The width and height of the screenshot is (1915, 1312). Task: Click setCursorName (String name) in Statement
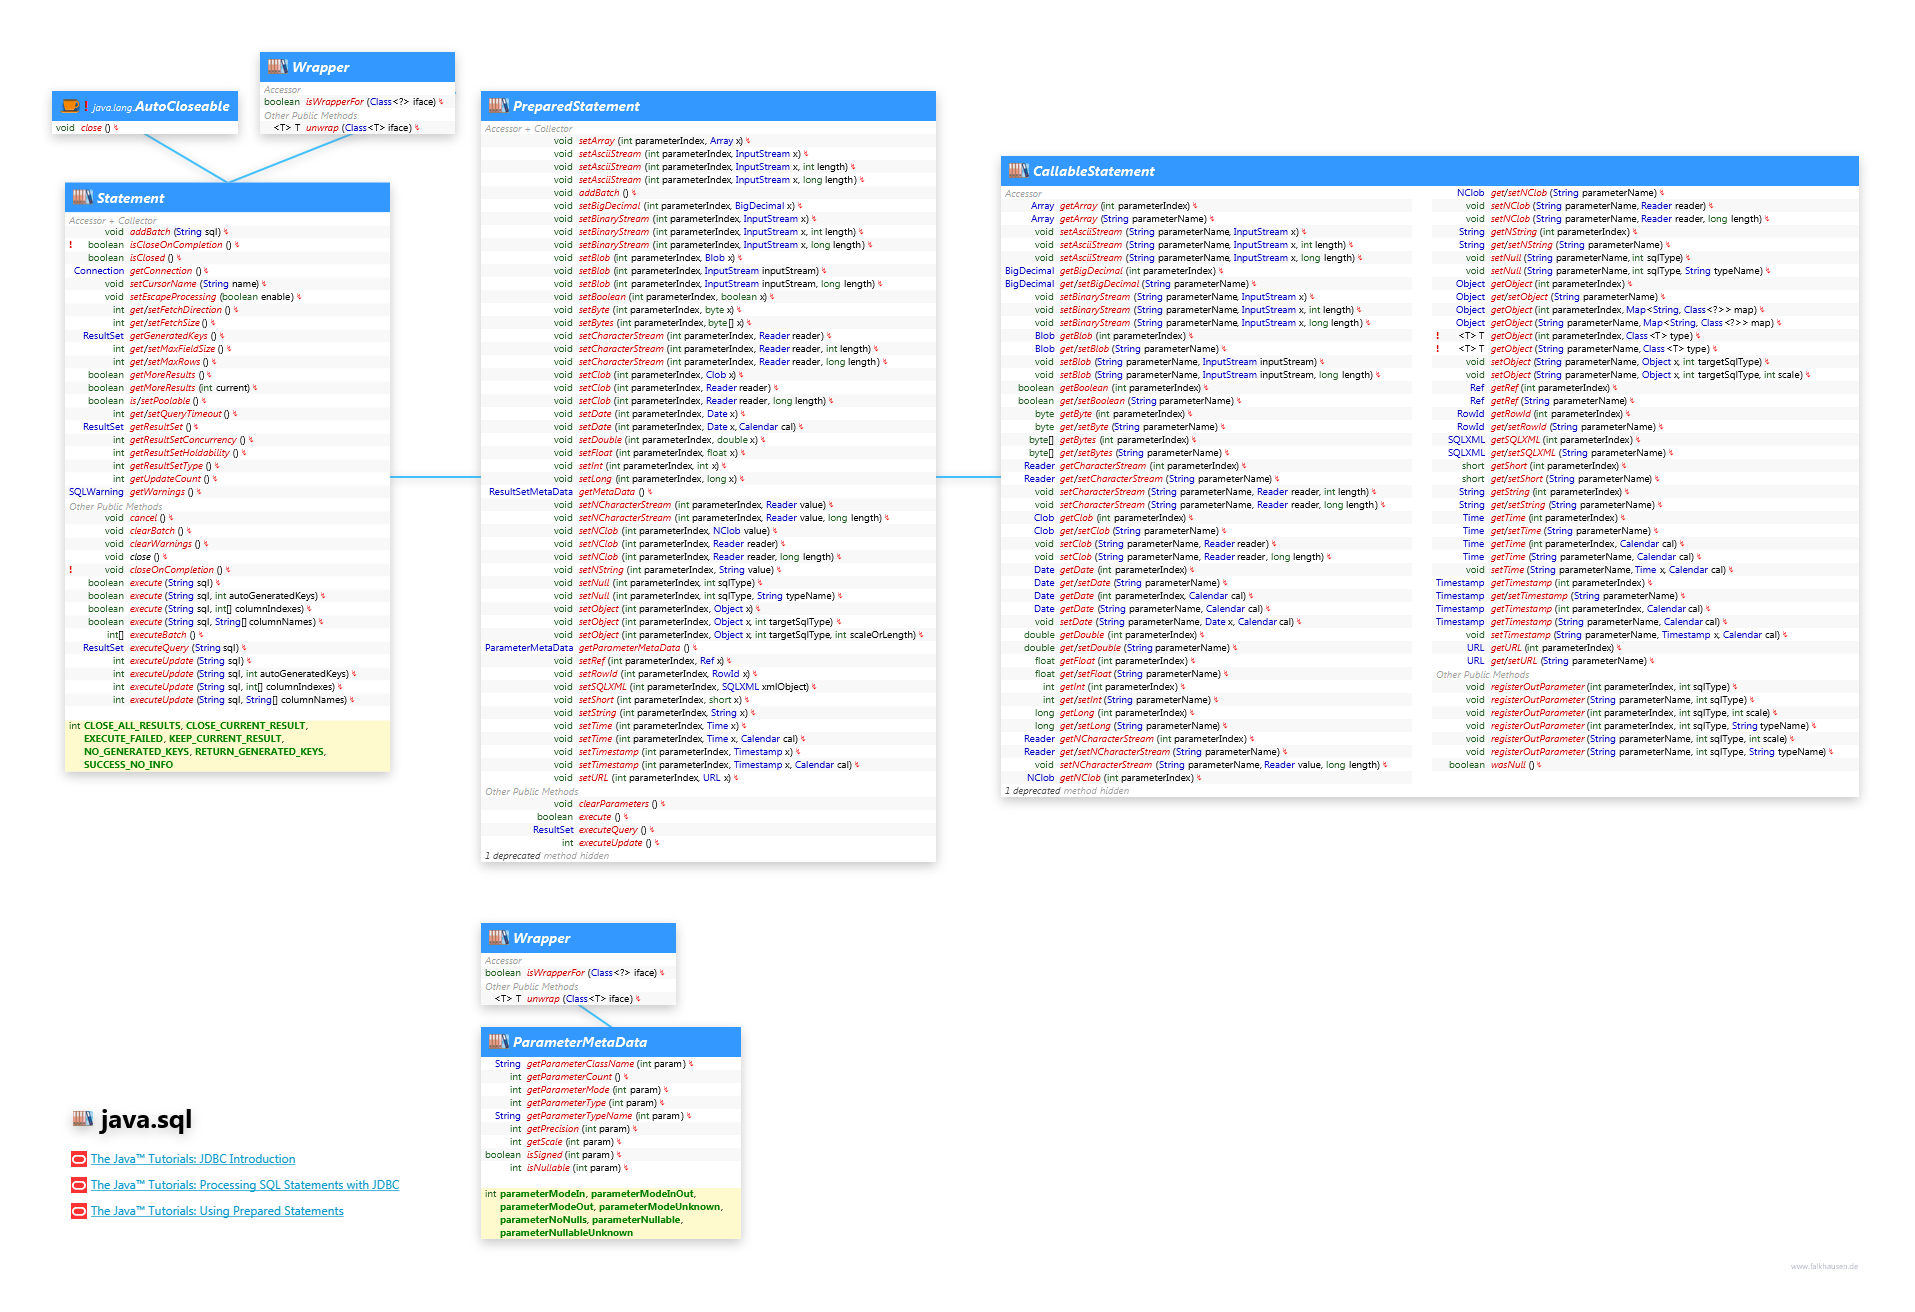194,284
